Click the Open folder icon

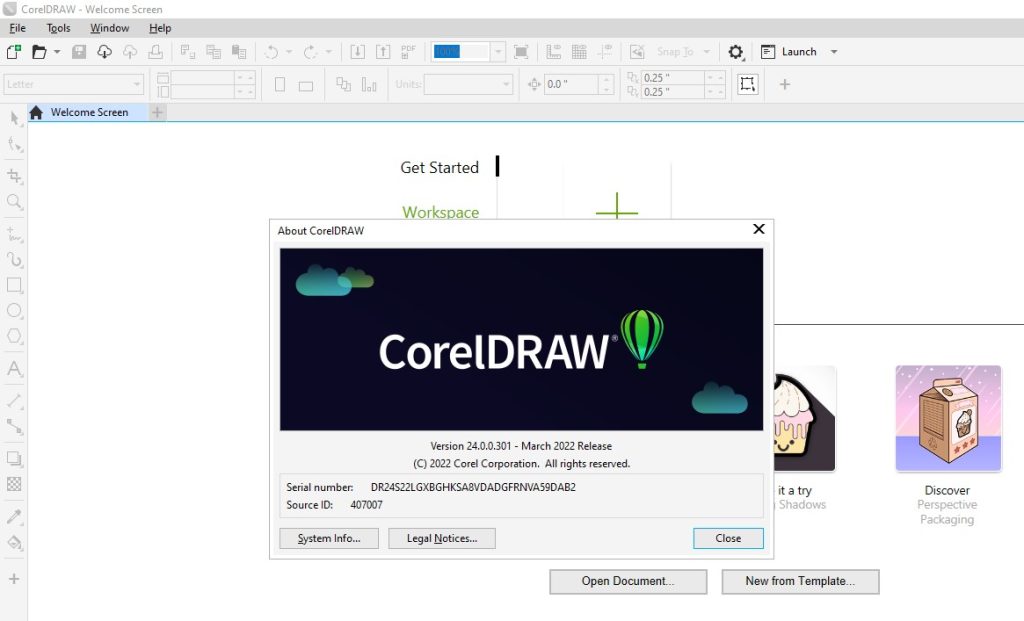tap(39, 52)
